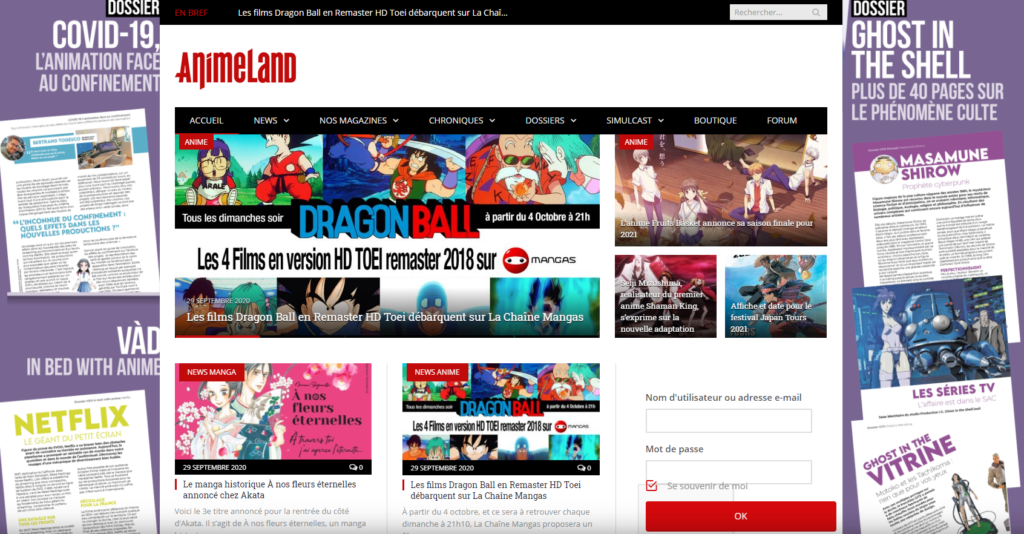
Task: Click the EN BREF label
Action: (191, 12)
